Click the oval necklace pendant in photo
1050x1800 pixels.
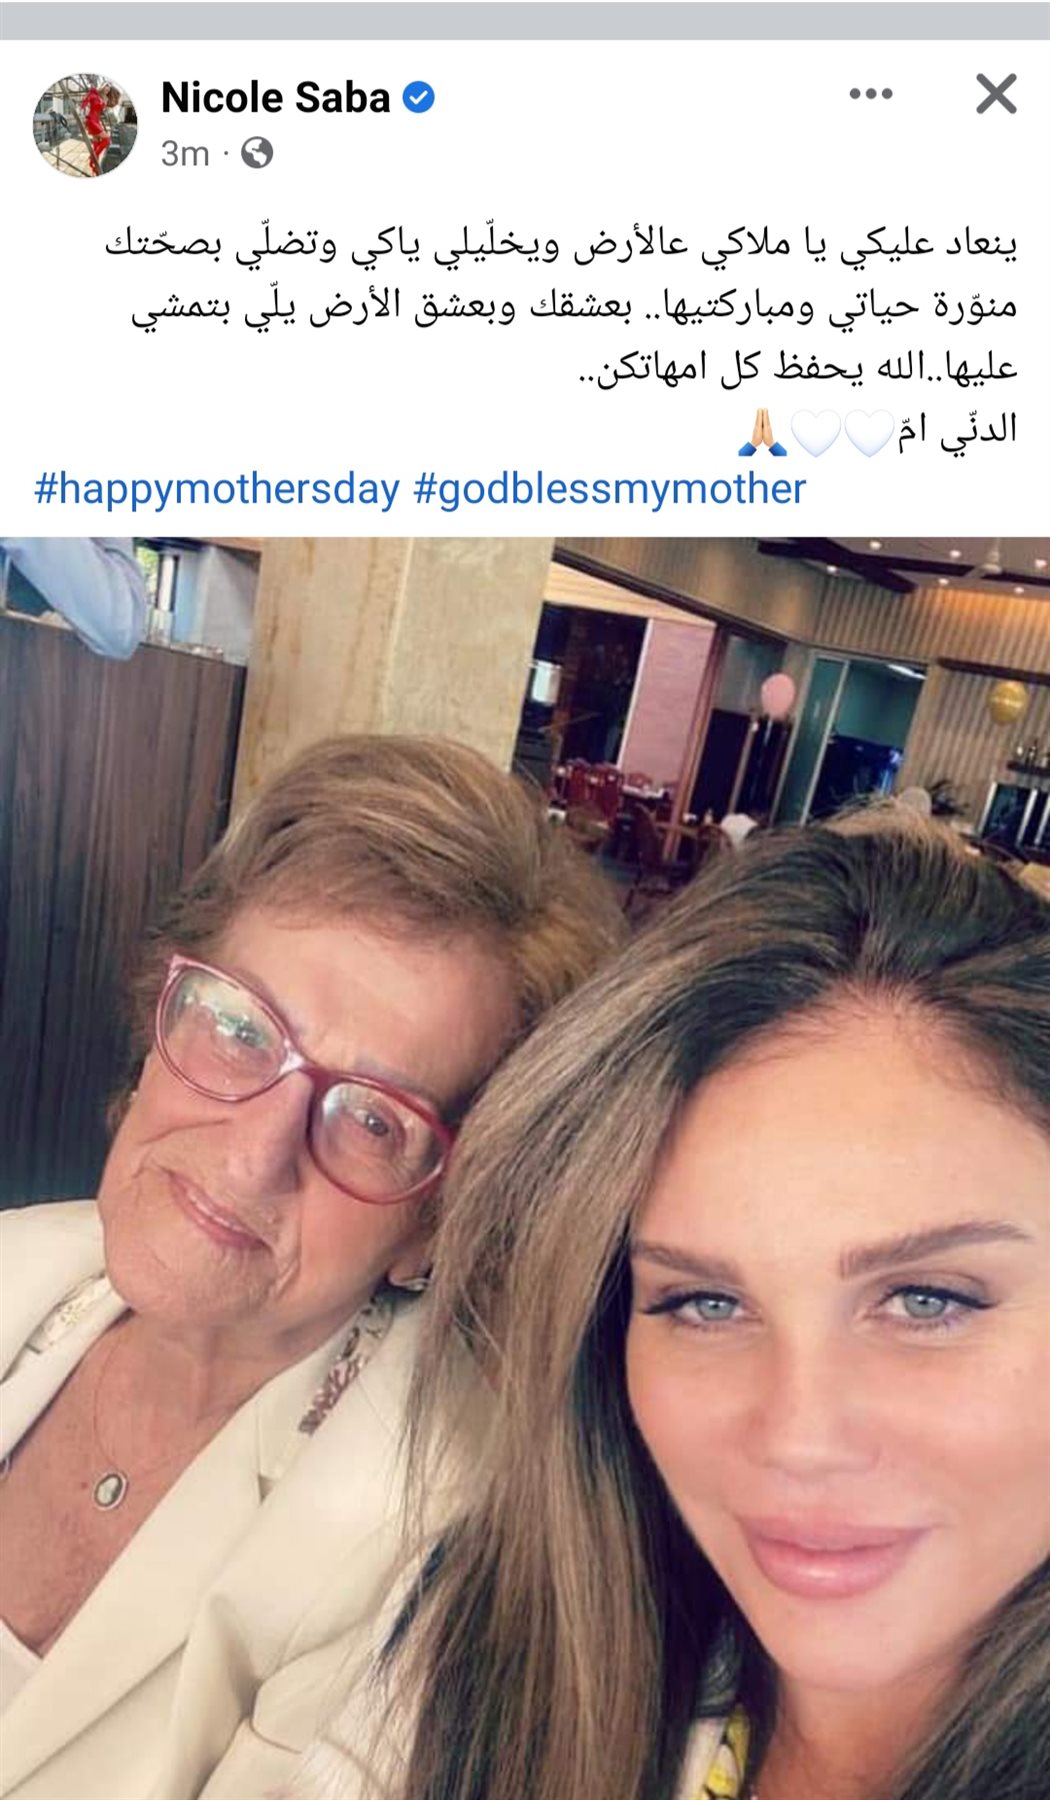[x=110, y=1490]
